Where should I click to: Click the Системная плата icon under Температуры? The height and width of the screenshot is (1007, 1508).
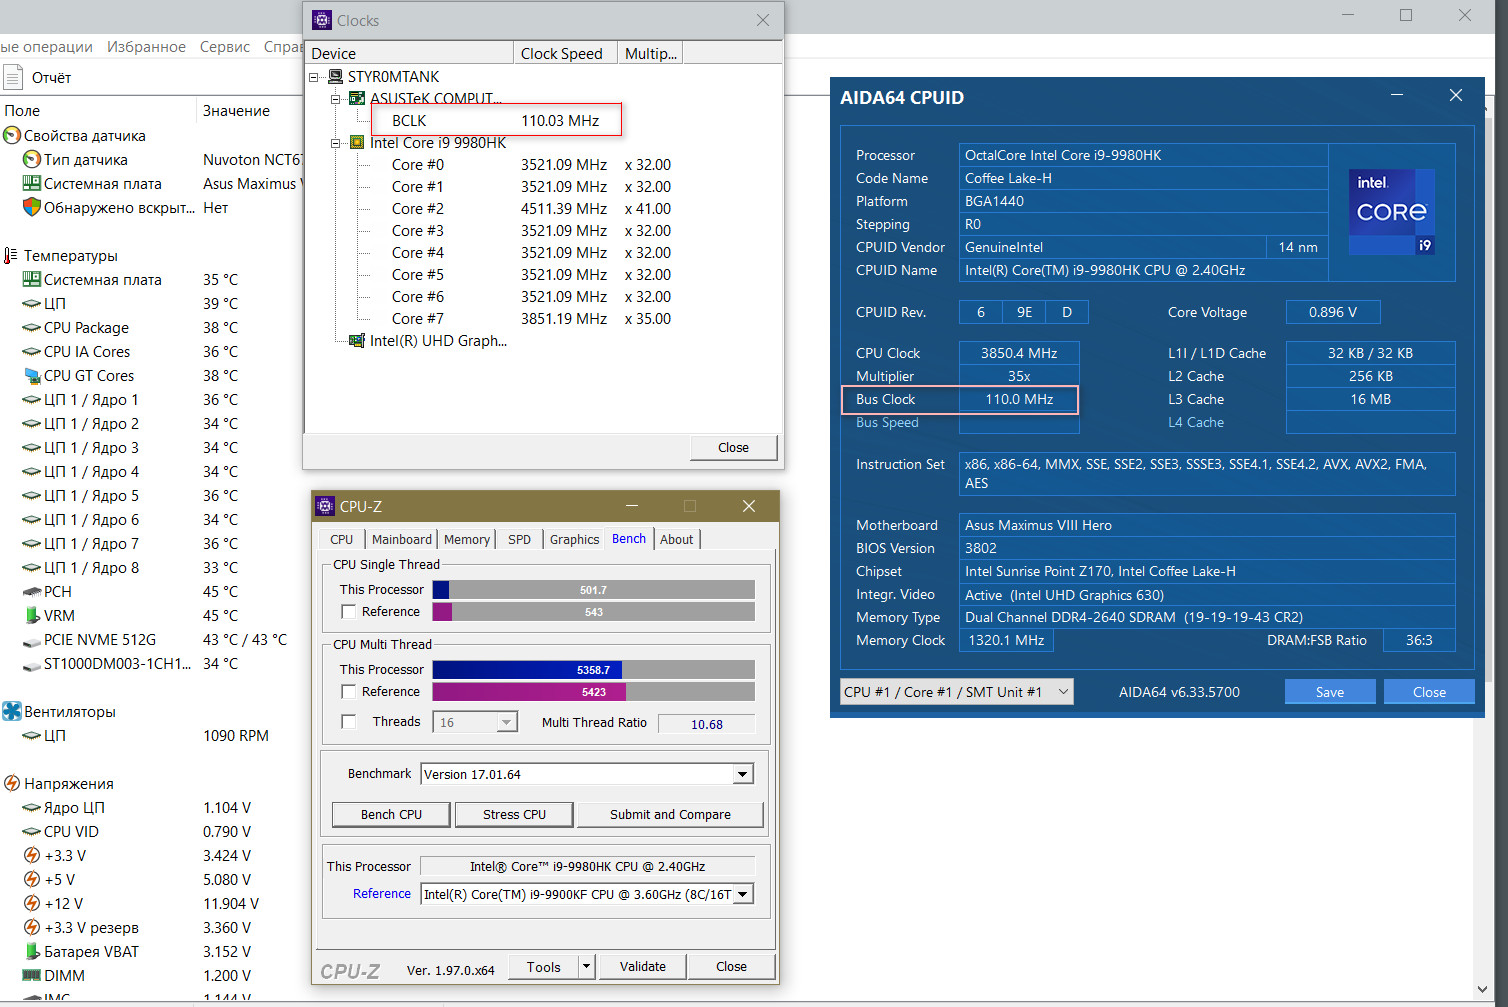32,279
